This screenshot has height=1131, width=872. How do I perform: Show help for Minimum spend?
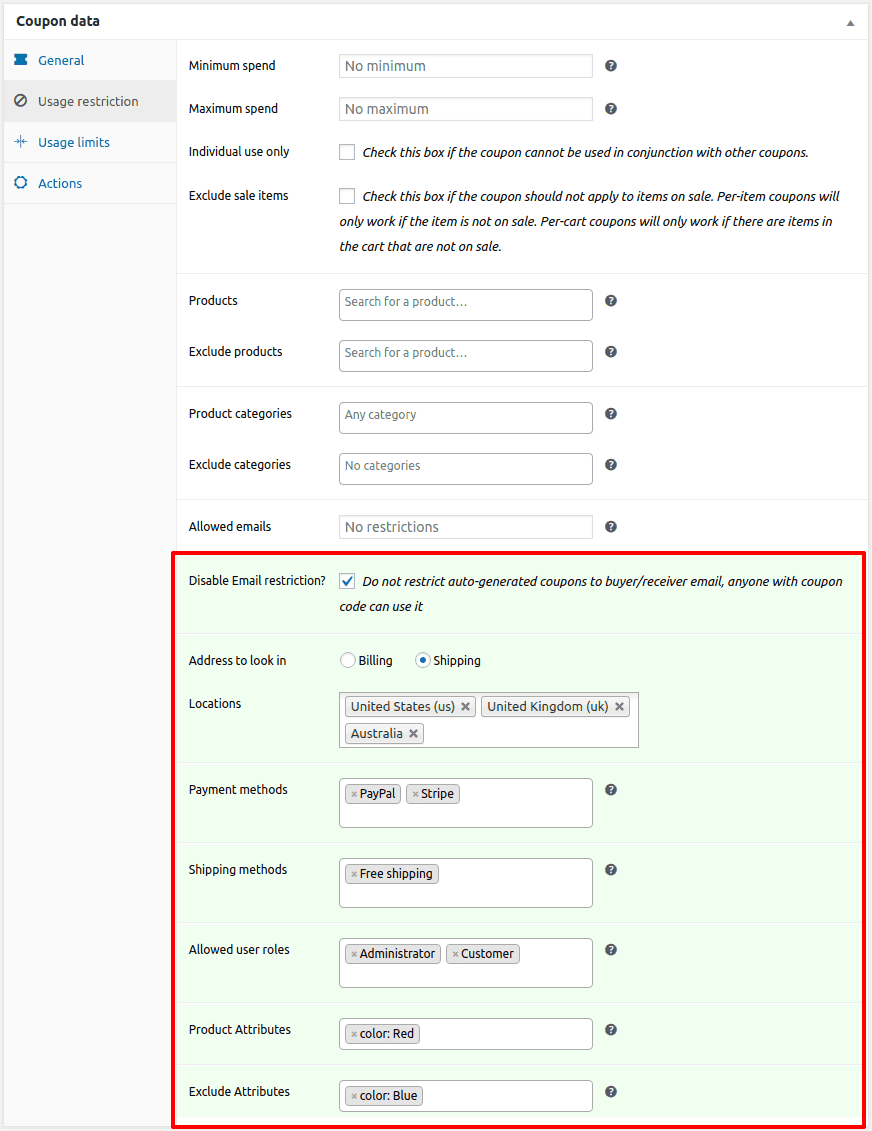tap(611, 66)
